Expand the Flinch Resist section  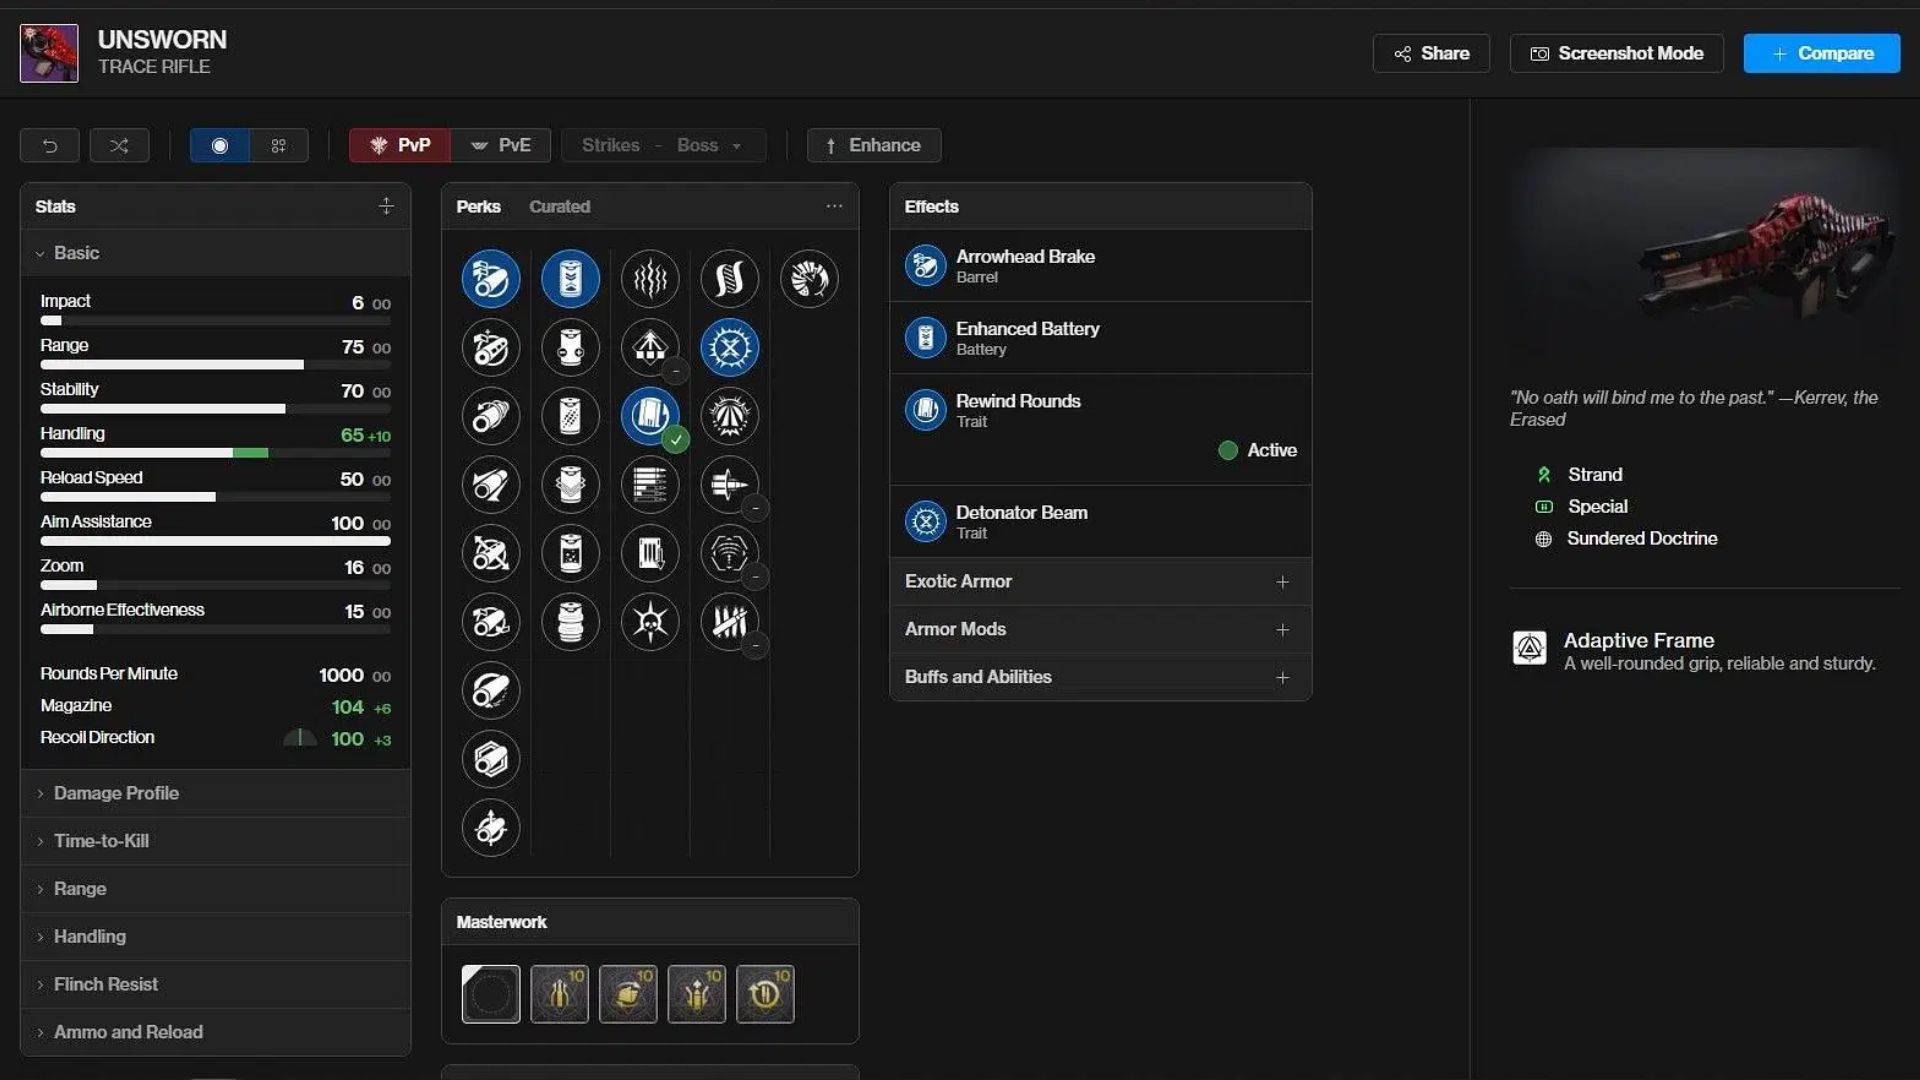(215, 985)
